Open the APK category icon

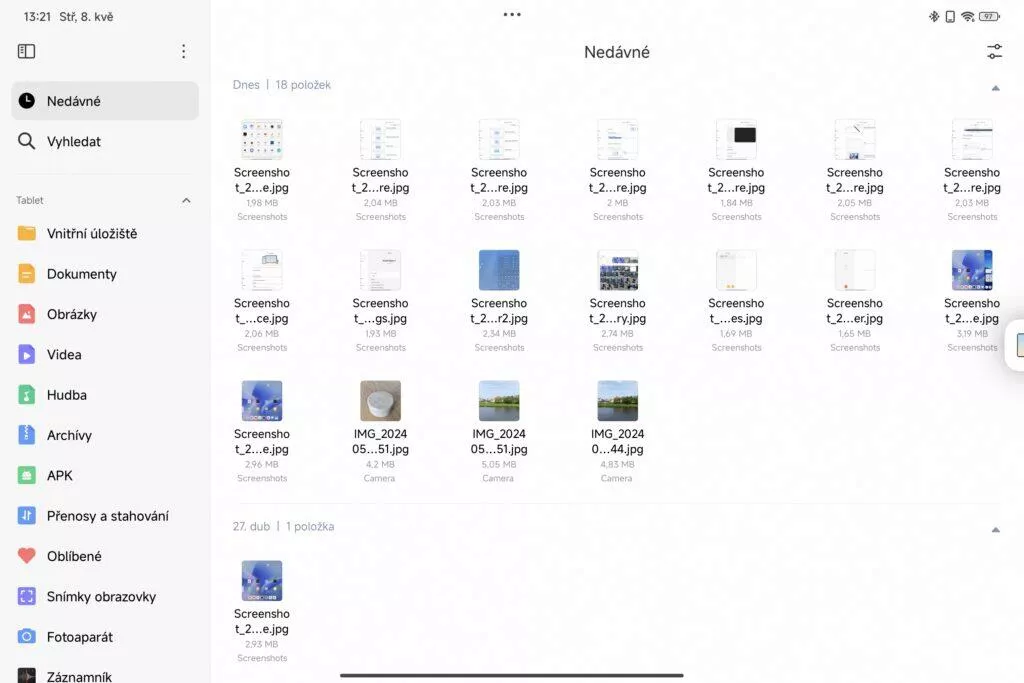26,475
